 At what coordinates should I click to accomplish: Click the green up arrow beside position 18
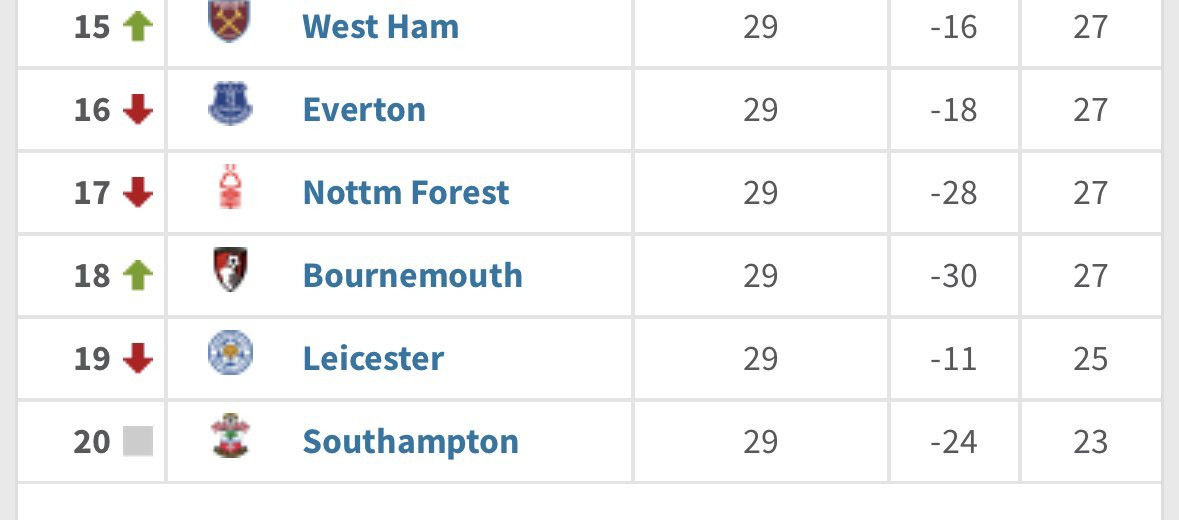tap(138, 275)
